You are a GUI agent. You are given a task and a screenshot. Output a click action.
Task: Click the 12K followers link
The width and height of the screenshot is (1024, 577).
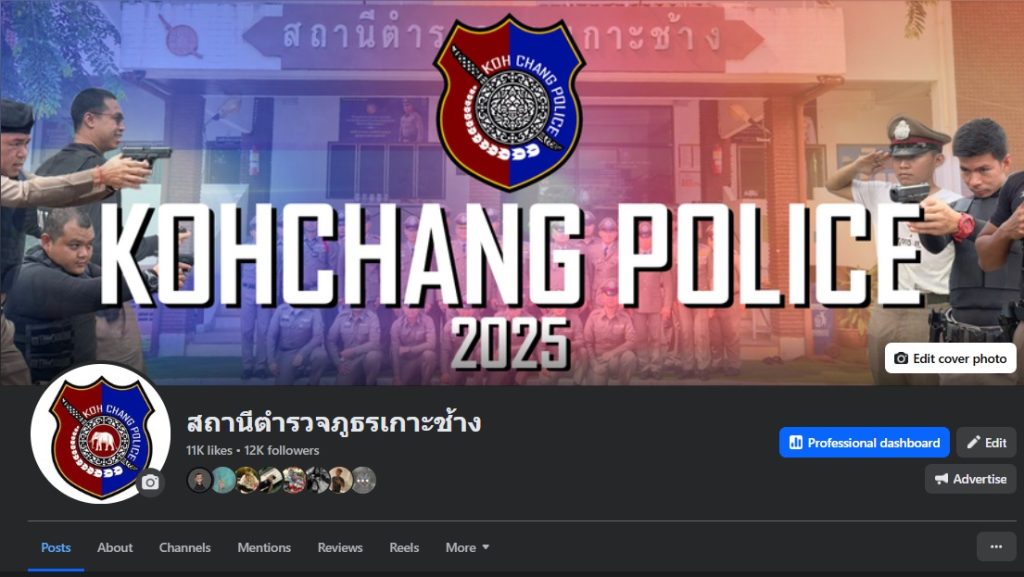pyautogui.click(x=281, y=450)
